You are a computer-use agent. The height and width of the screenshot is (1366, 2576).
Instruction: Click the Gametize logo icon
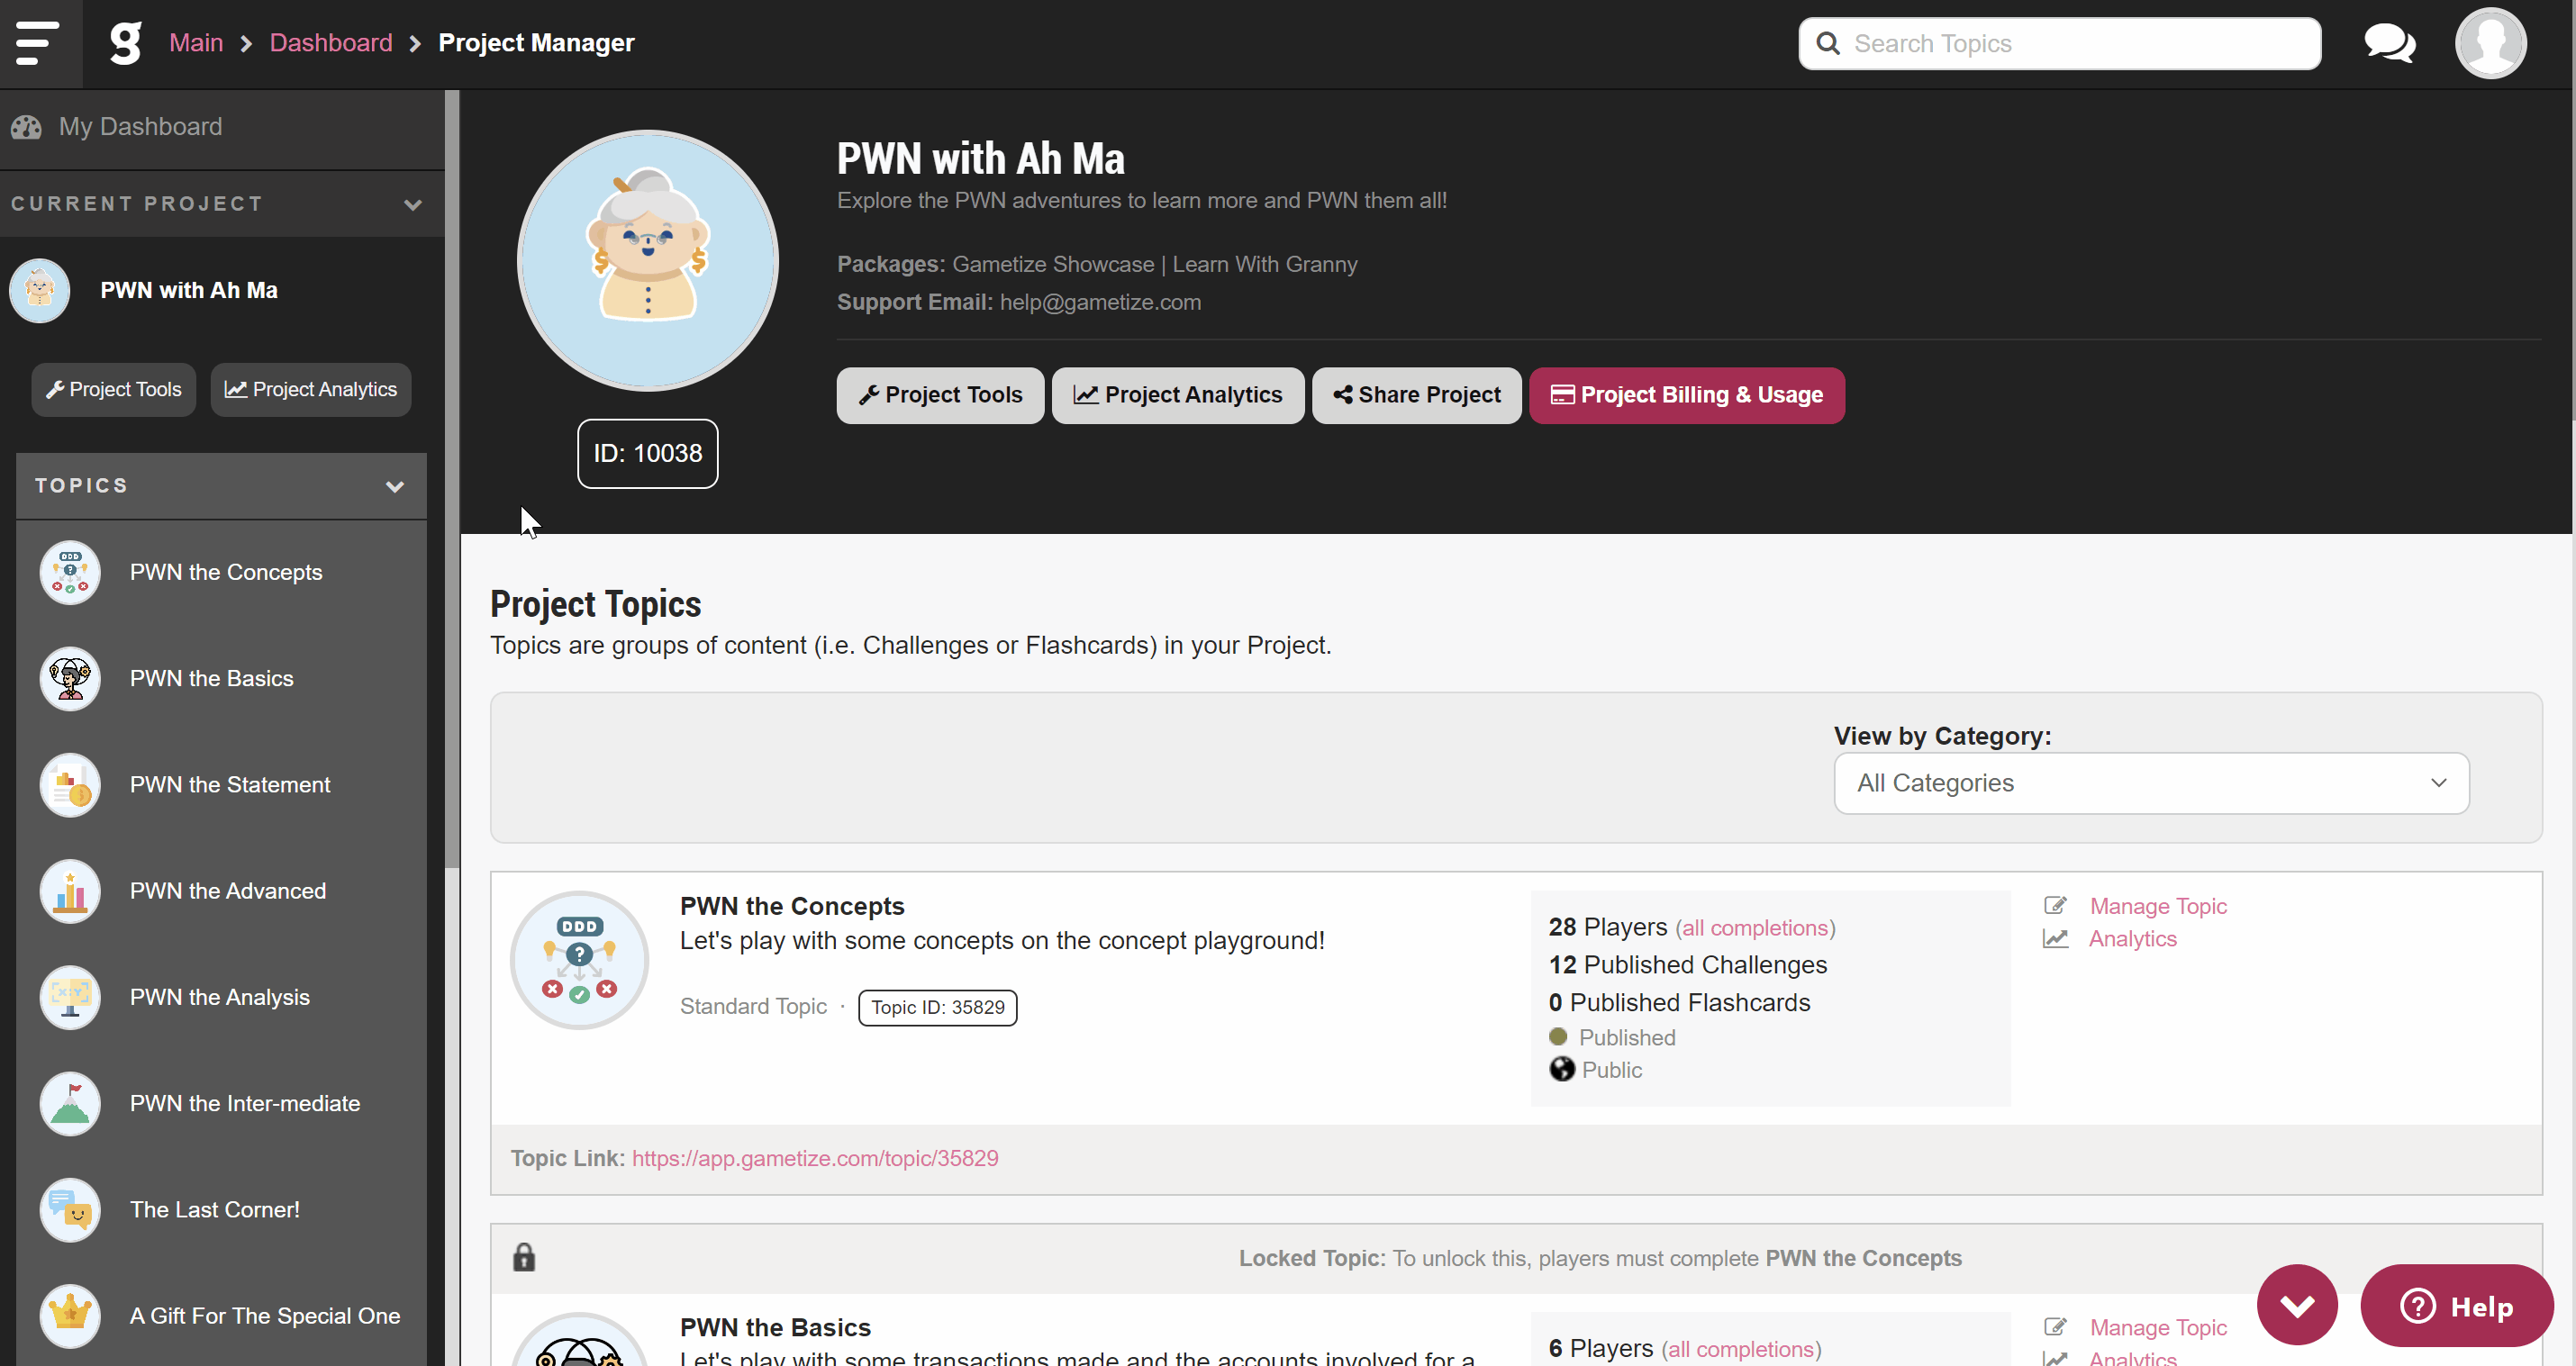tap(125, 43)
